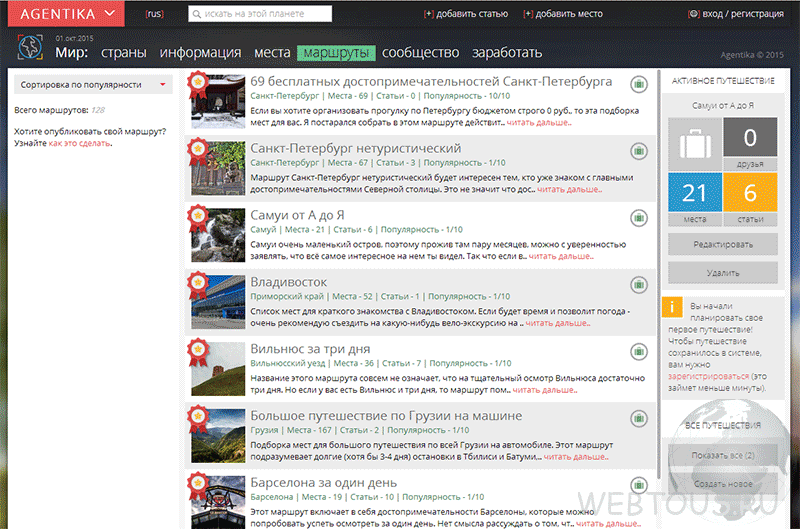Viewport: 800px width, 529px height.
Task: Open the 'места' menu item
Action: pyautogui.click(x=272, y=53)
